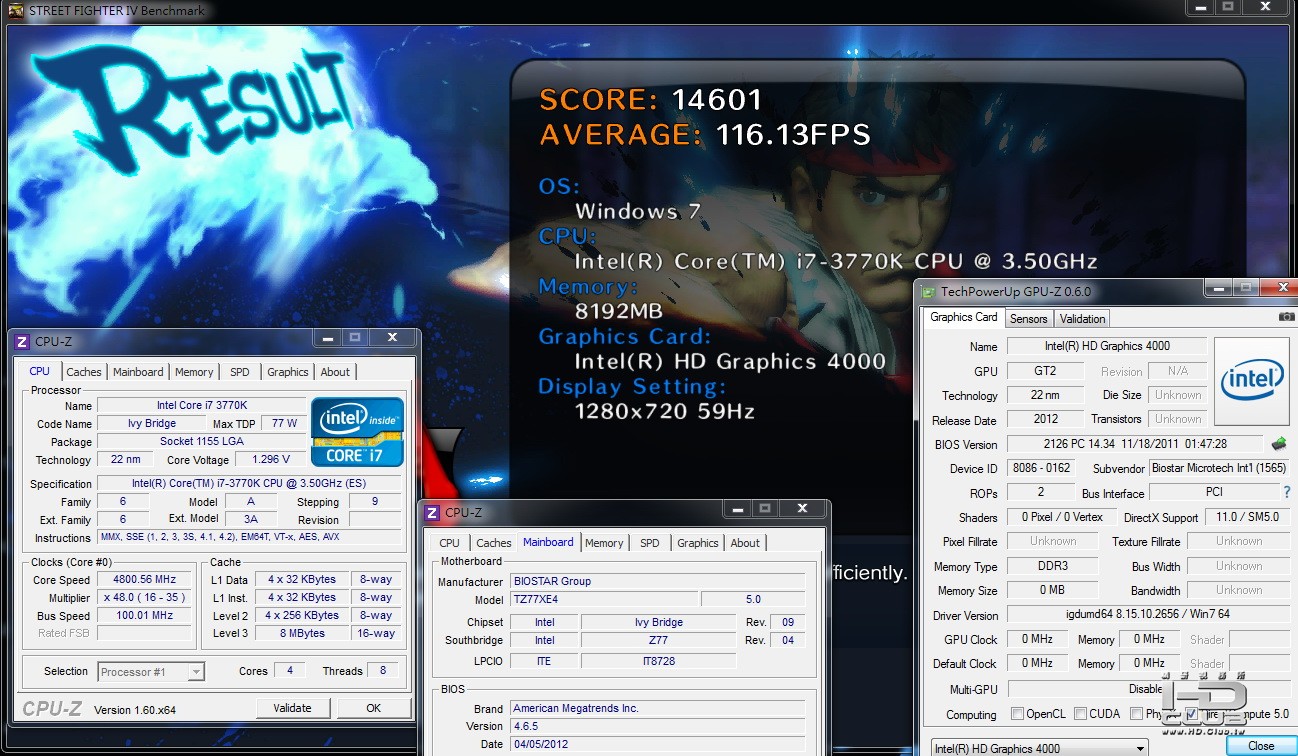This screenshot has height=756, width=1298.
Task: Expand the Intel(R) HD Graphics 4000 dropdown
Action: (x=1038, y=748)
